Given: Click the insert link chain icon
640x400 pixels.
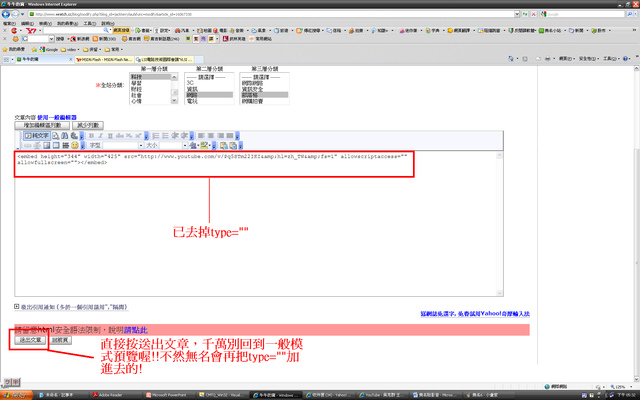Looking at the screenshot, I should pos(27,145).
